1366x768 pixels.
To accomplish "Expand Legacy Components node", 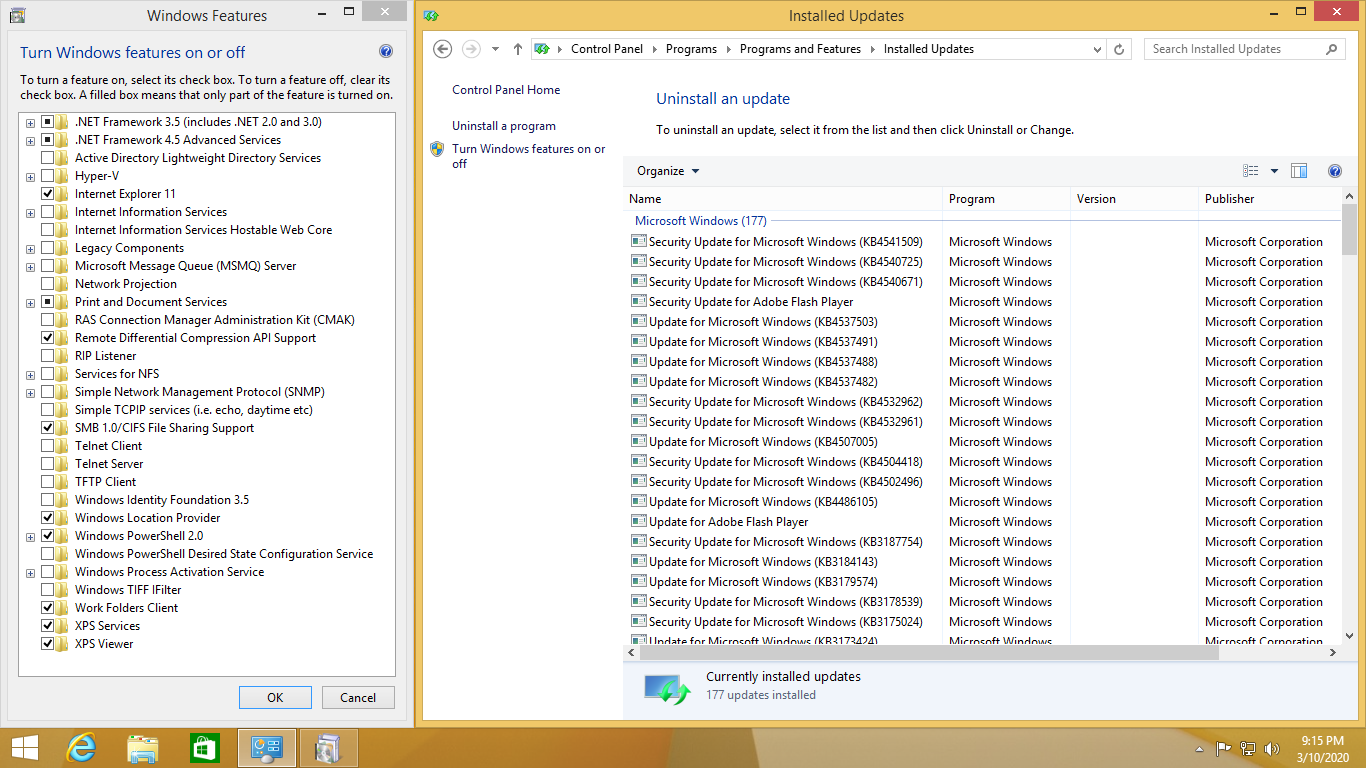I will [30, 249].
